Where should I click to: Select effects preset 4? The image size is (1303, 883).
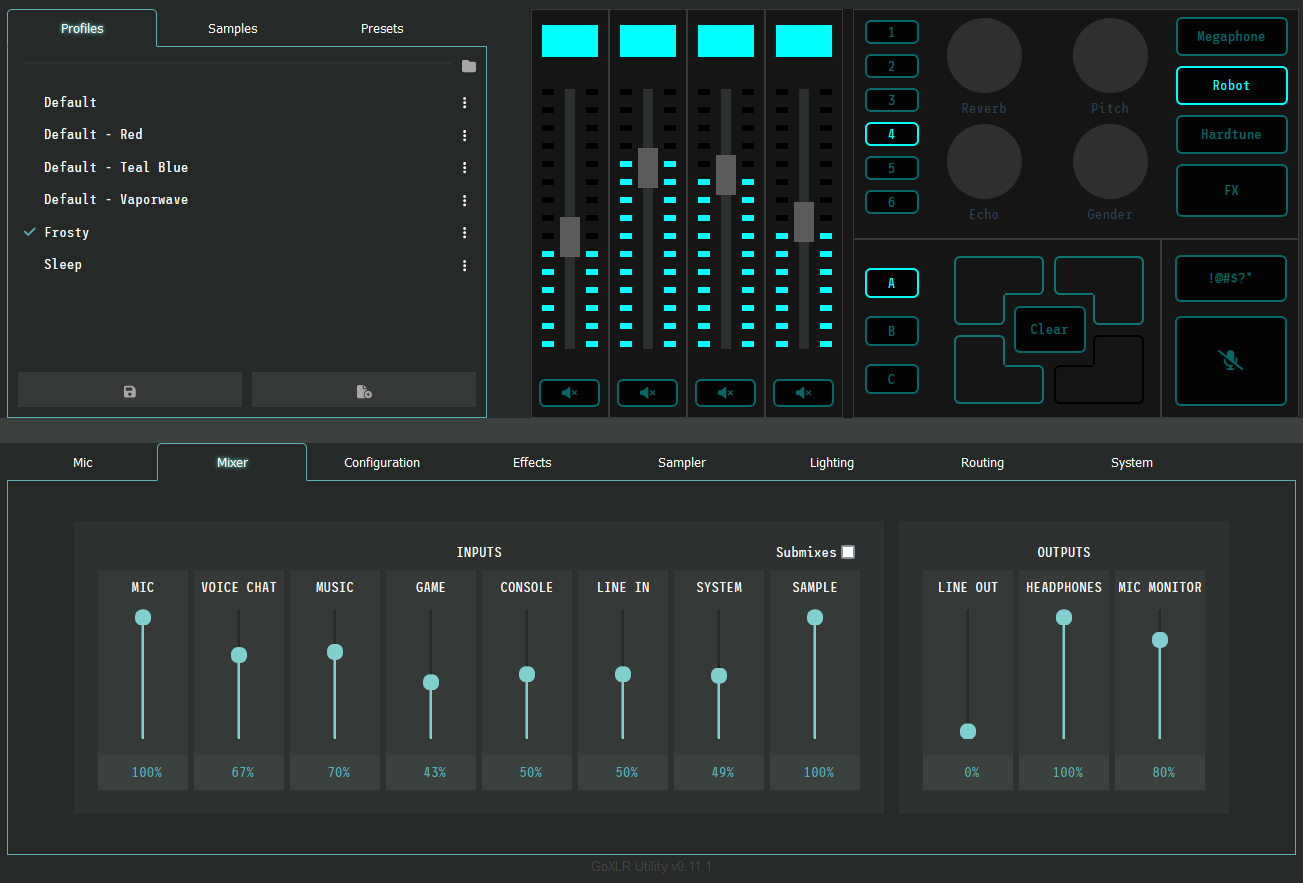tap(892, 134)
